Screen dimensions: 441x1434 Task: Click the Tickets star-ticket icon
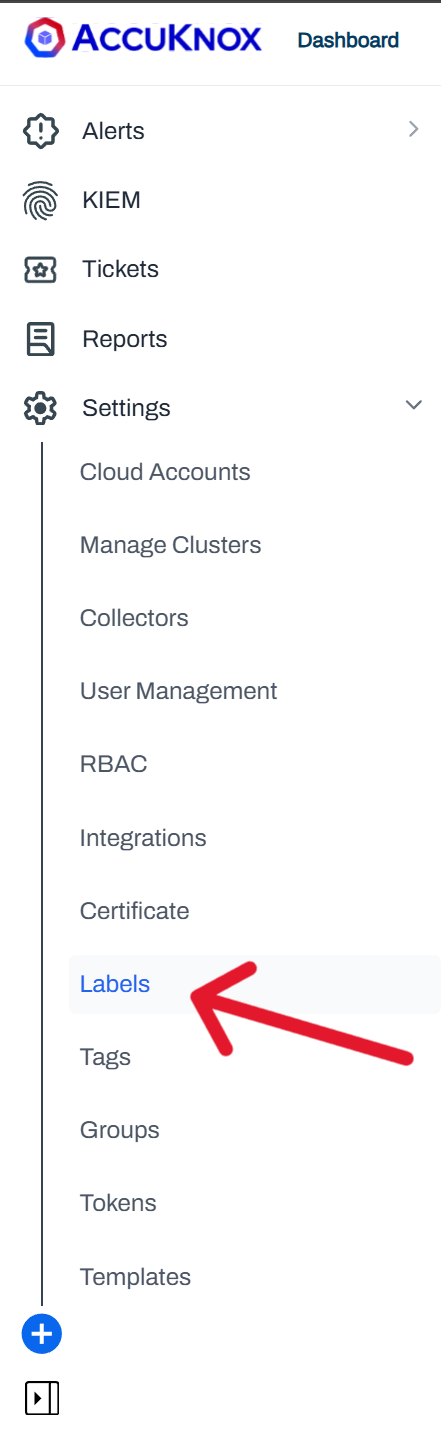(x=40, y=269)
